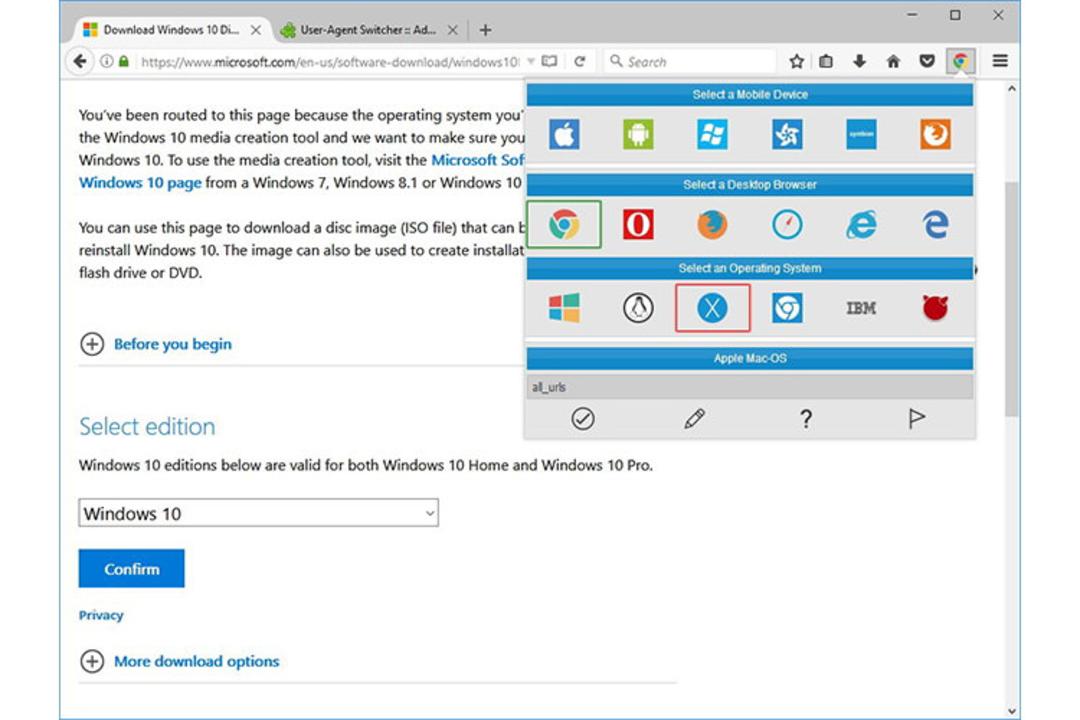This screenshot has width=1080, height=720.
Task: Pick the FreeBSD operating system icon
Action: click(935, 308)
